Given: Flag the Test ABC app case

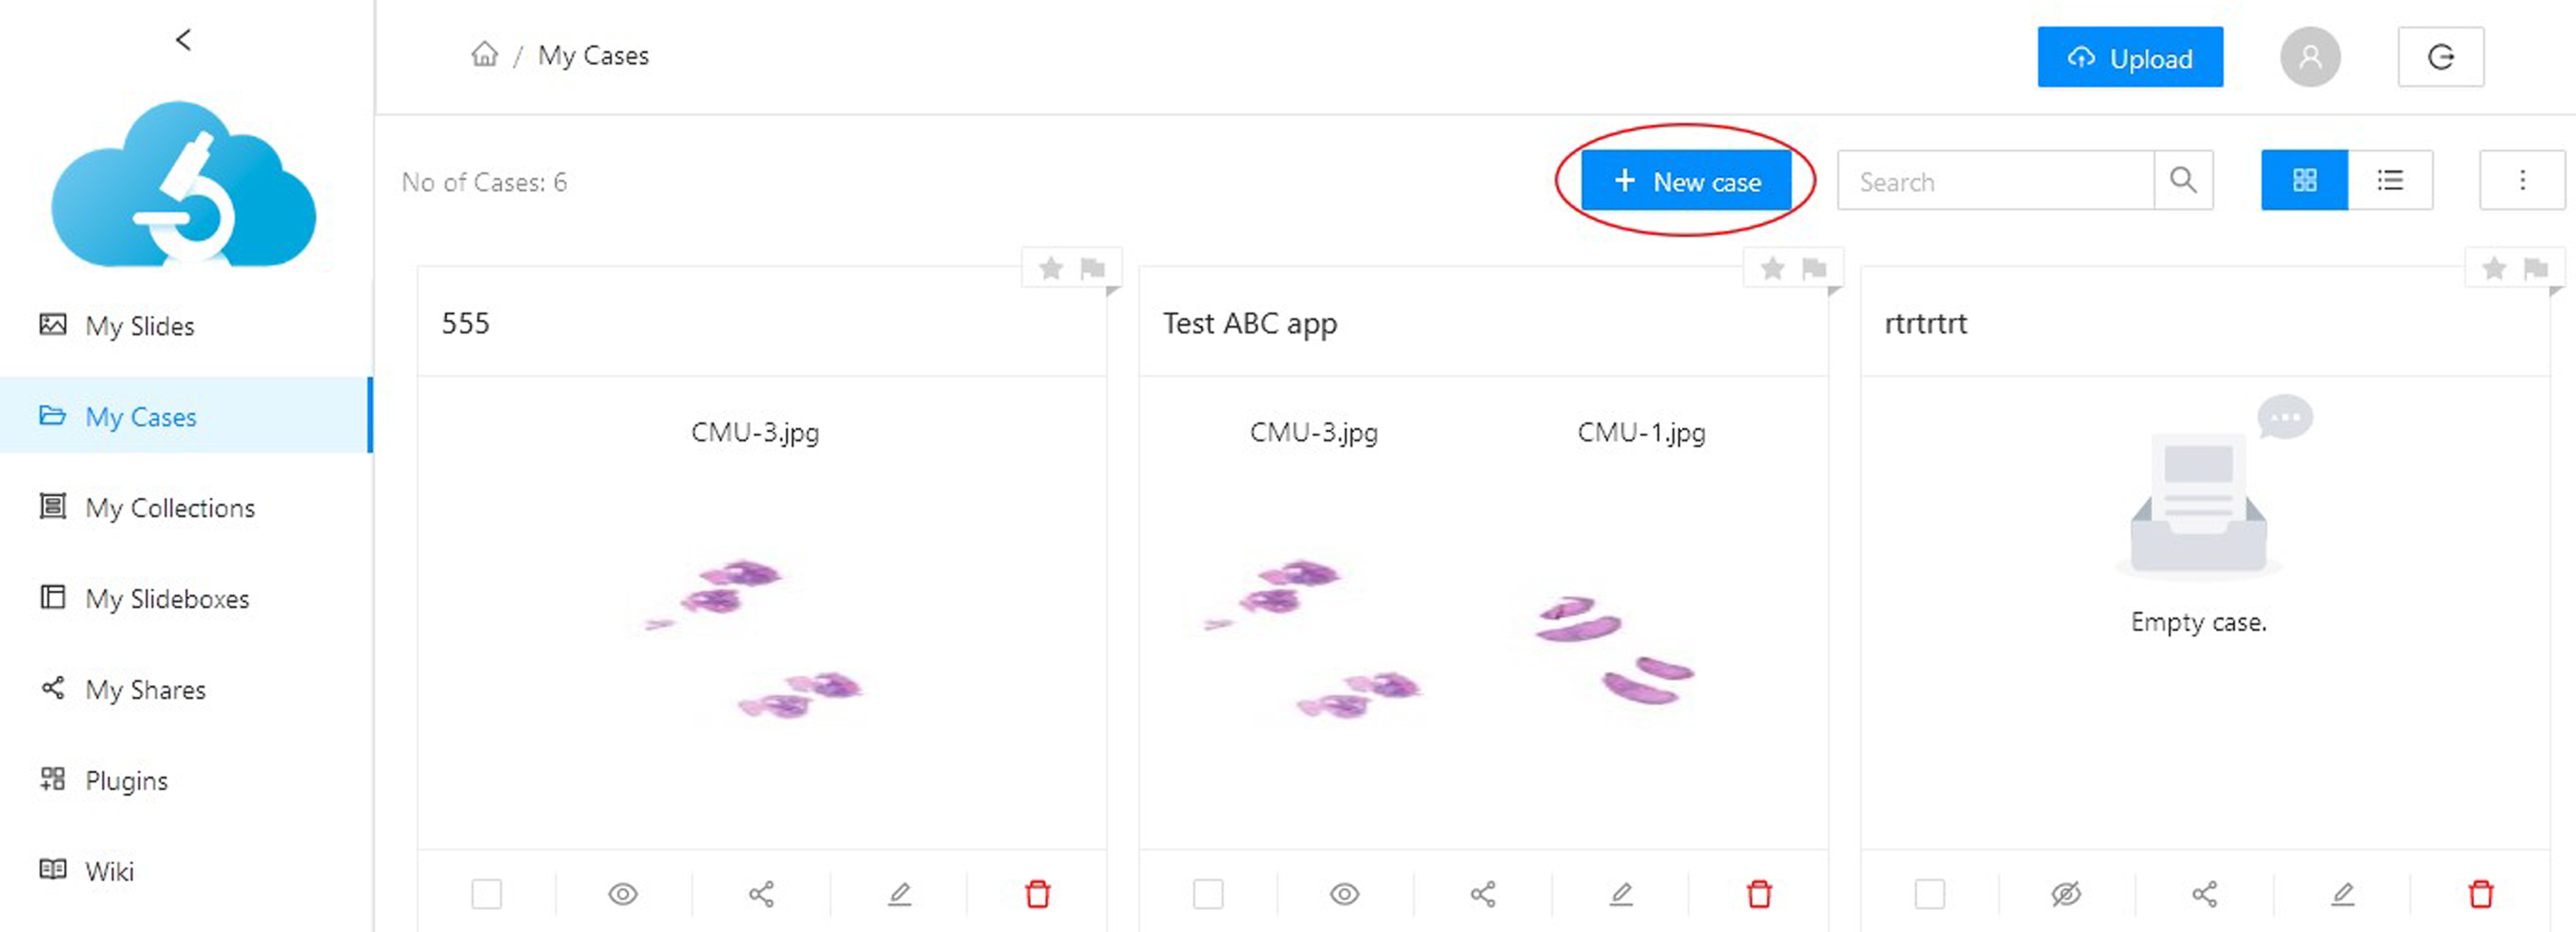Looking at the screenshot, I should [x=1814, y=268].
